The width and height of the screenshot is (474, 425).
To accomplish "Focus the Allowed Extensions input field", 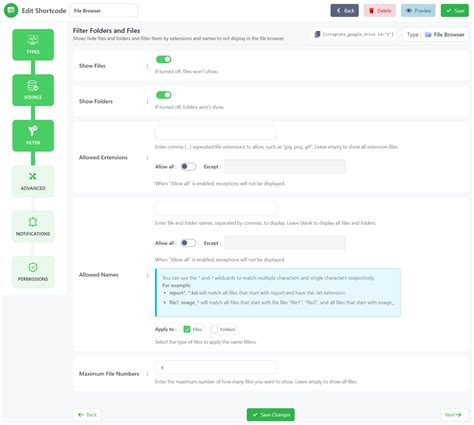I will point(216,133).
